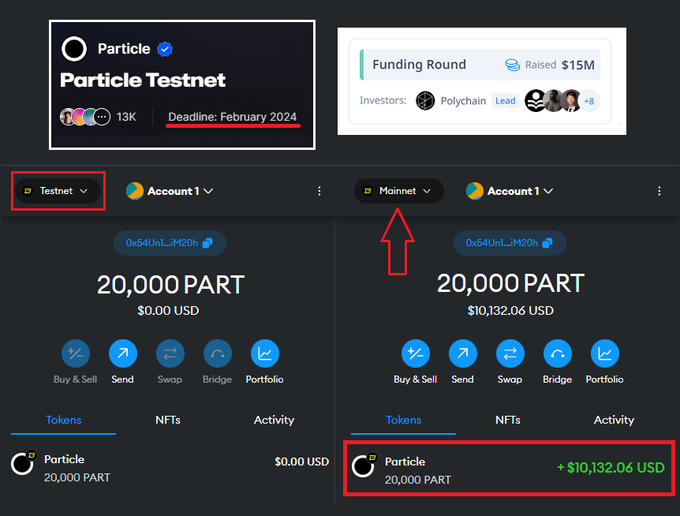Switch to NFTs tab in Mainnet wallet

pos(508,420)
